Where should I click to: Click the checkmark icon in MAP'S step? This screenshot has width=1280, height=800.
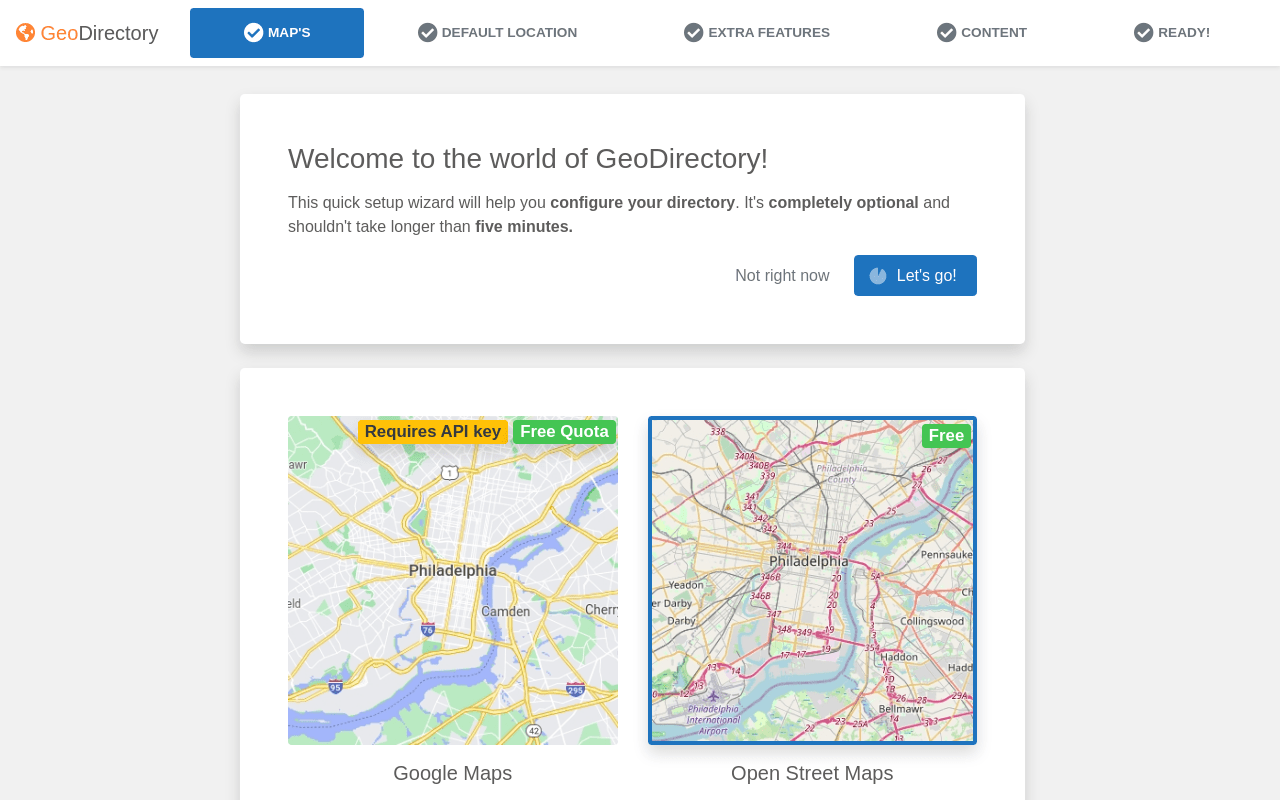(253, 33)
